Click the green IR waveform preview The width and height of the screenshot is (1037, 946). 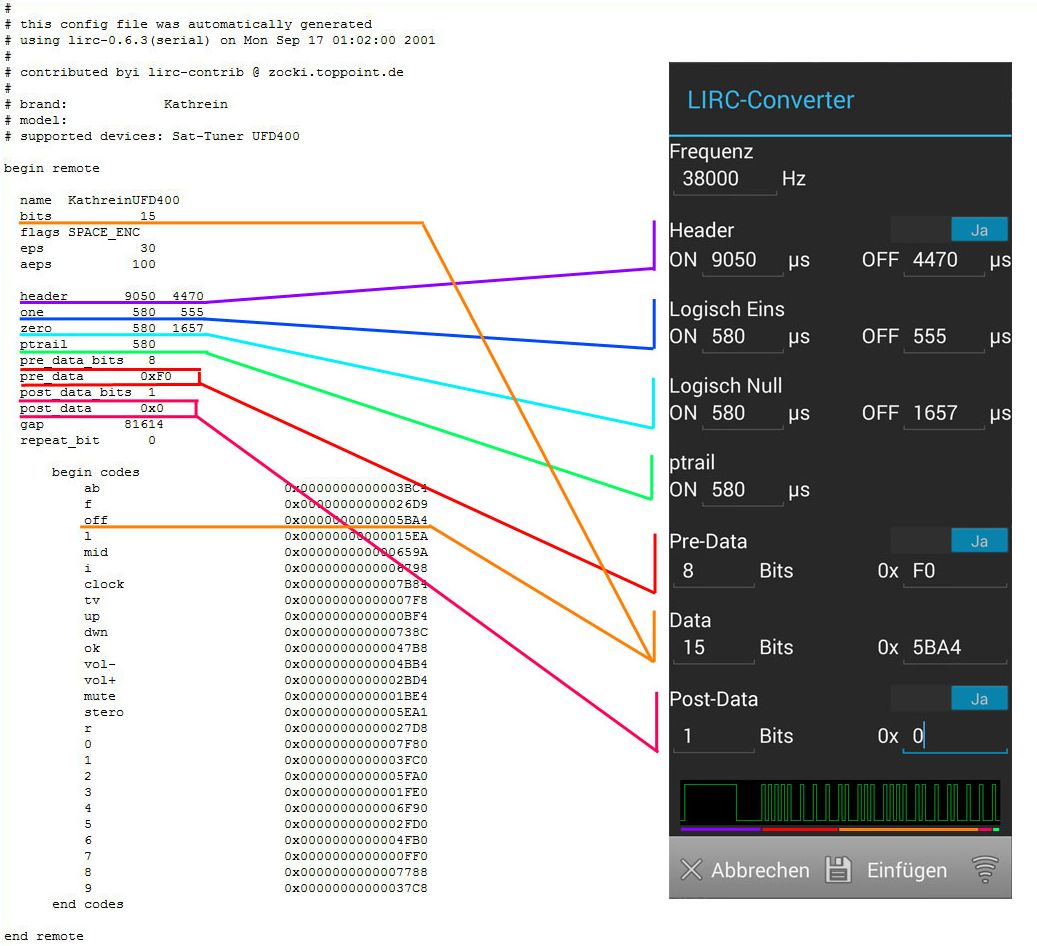(x=840, y=803)
